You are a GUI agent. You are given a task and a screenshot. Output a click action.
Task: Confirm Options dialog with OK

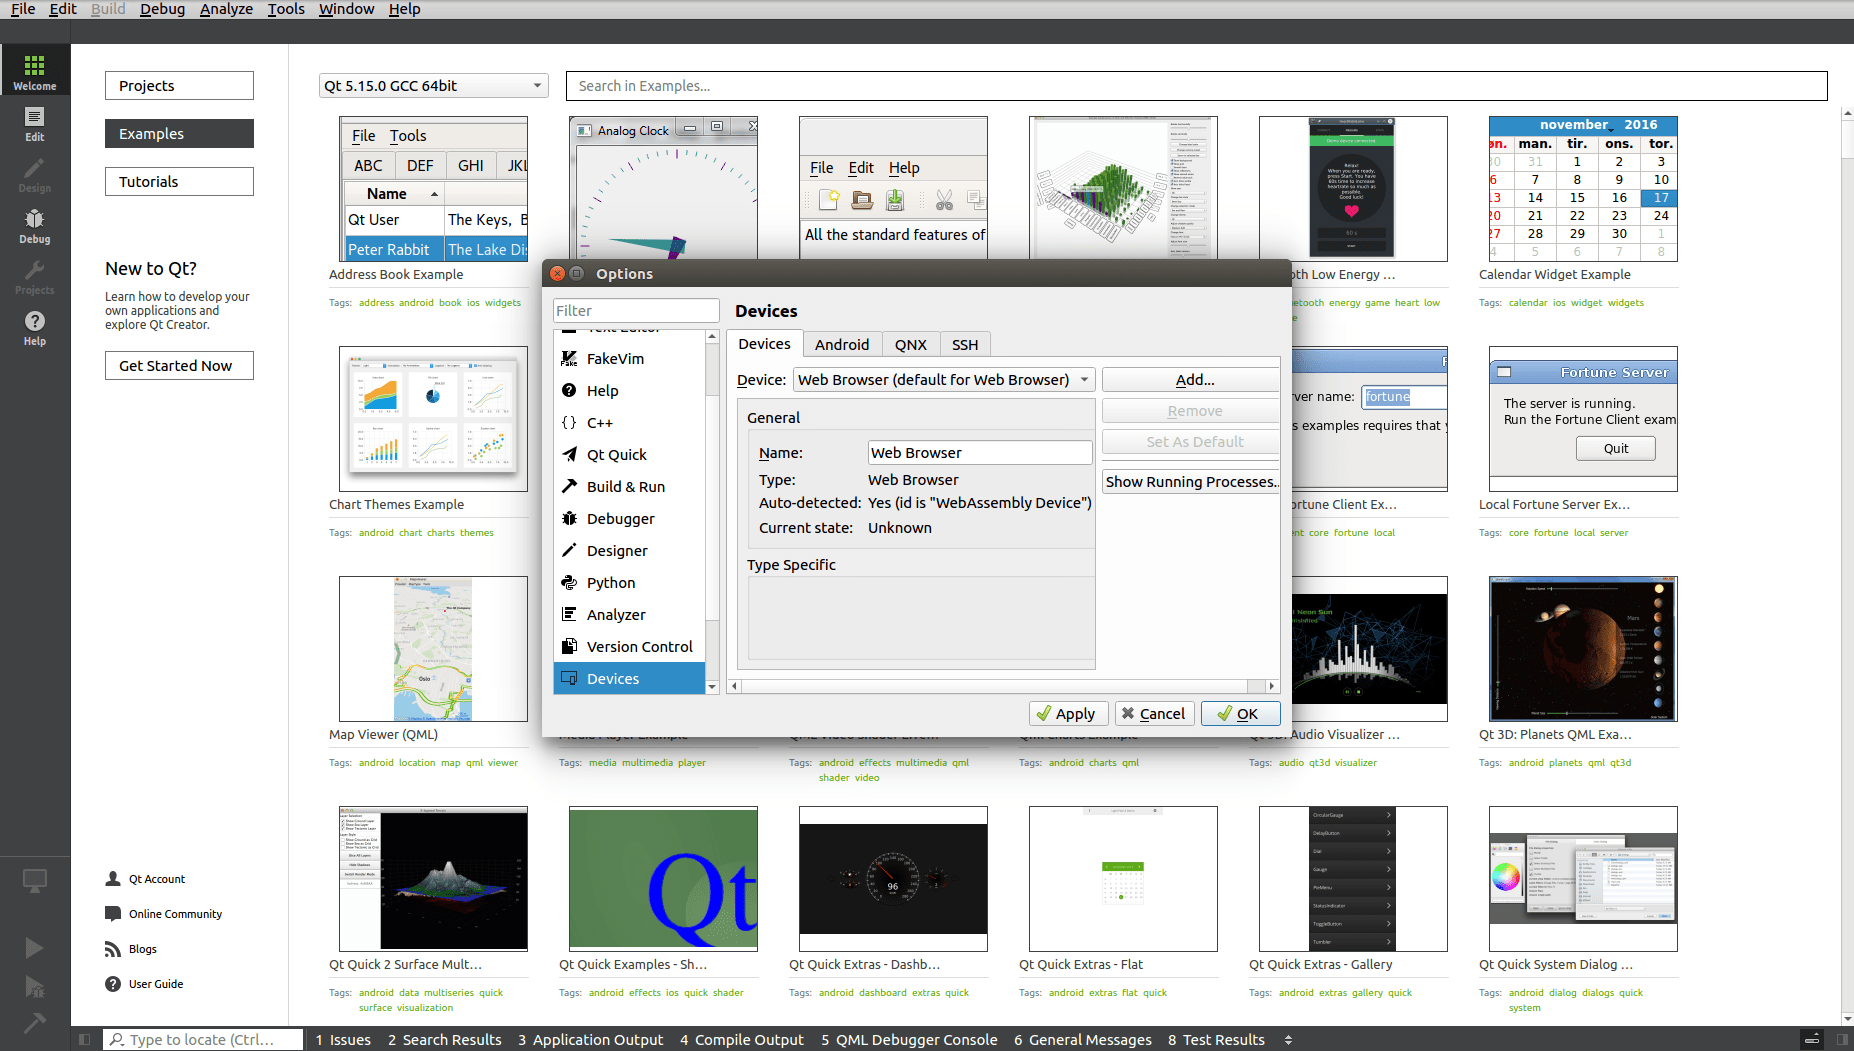(1241, 714)
